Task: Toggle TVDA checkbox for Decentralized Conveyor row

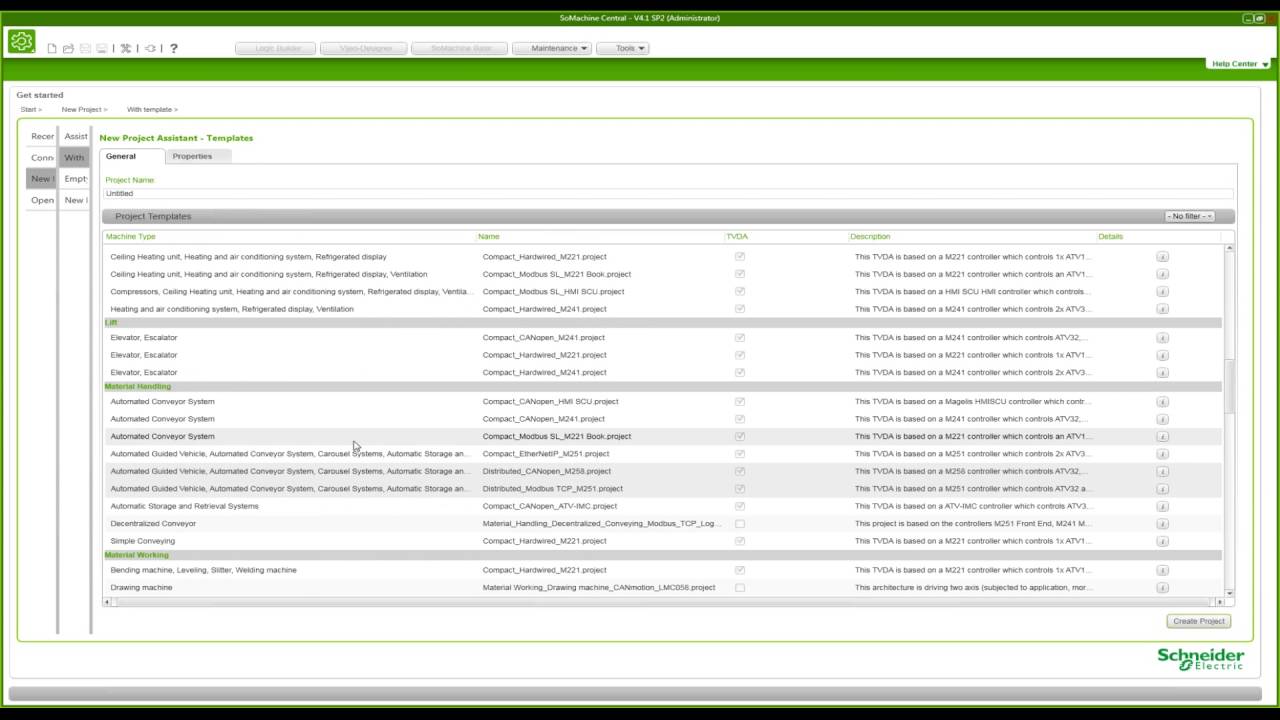Action: 740,523
